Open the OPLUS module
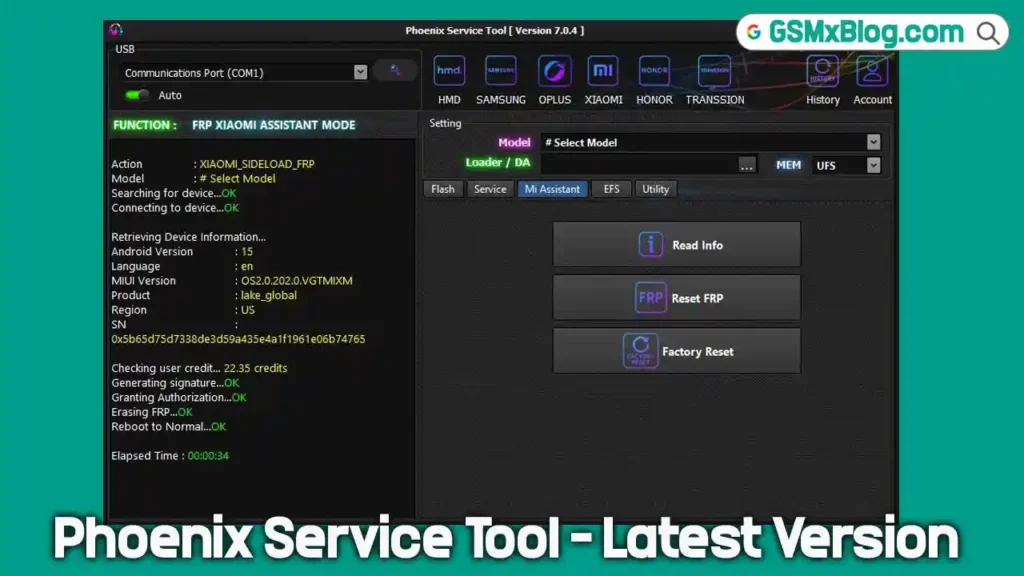The width and height of the screenshot is (1024, 576). (554, 71)
